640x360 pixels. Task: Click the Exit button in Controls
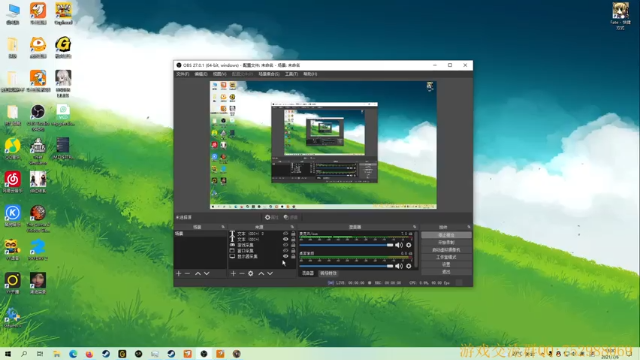pyautogui.click(x=446, y=272)
